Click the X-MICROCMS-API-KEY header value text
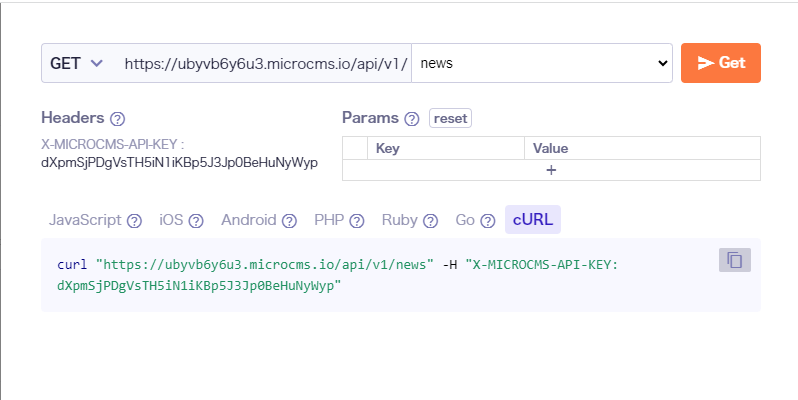 pyautogui.click(x=179, y=162)
